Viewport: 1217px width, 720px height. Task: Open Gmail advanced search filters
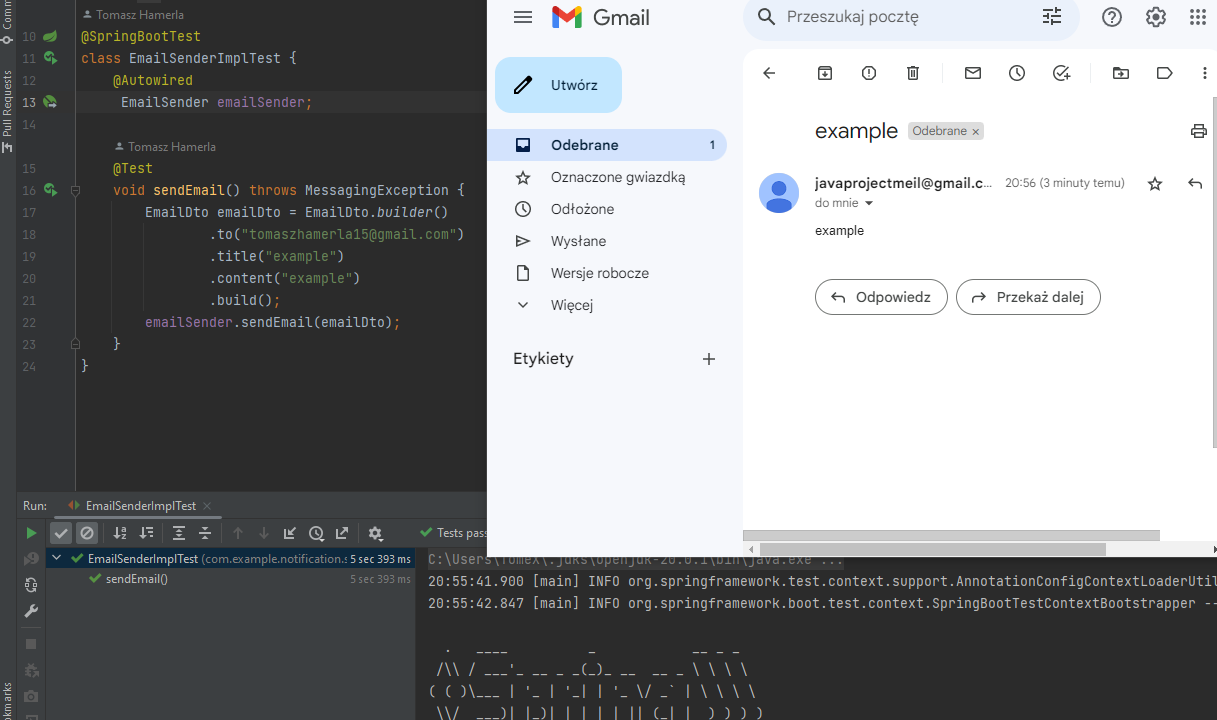(1051, 16)
